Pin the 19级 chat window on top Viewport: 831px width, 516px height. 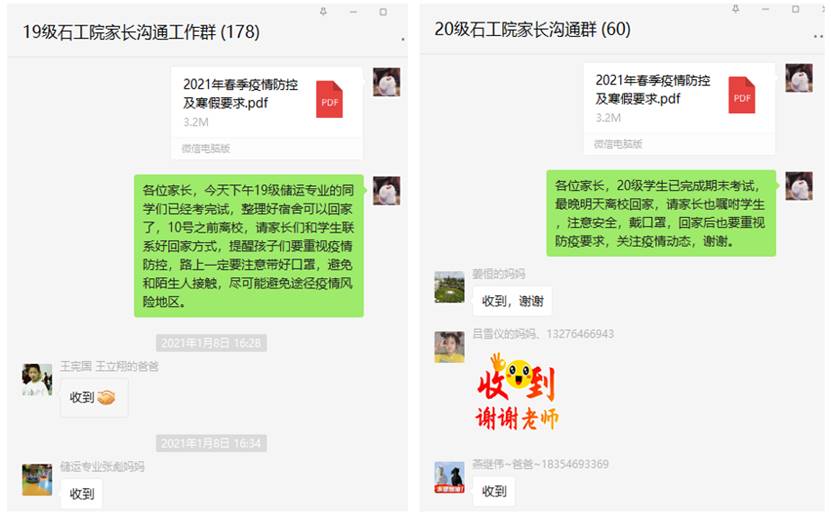tap(323, 11)
